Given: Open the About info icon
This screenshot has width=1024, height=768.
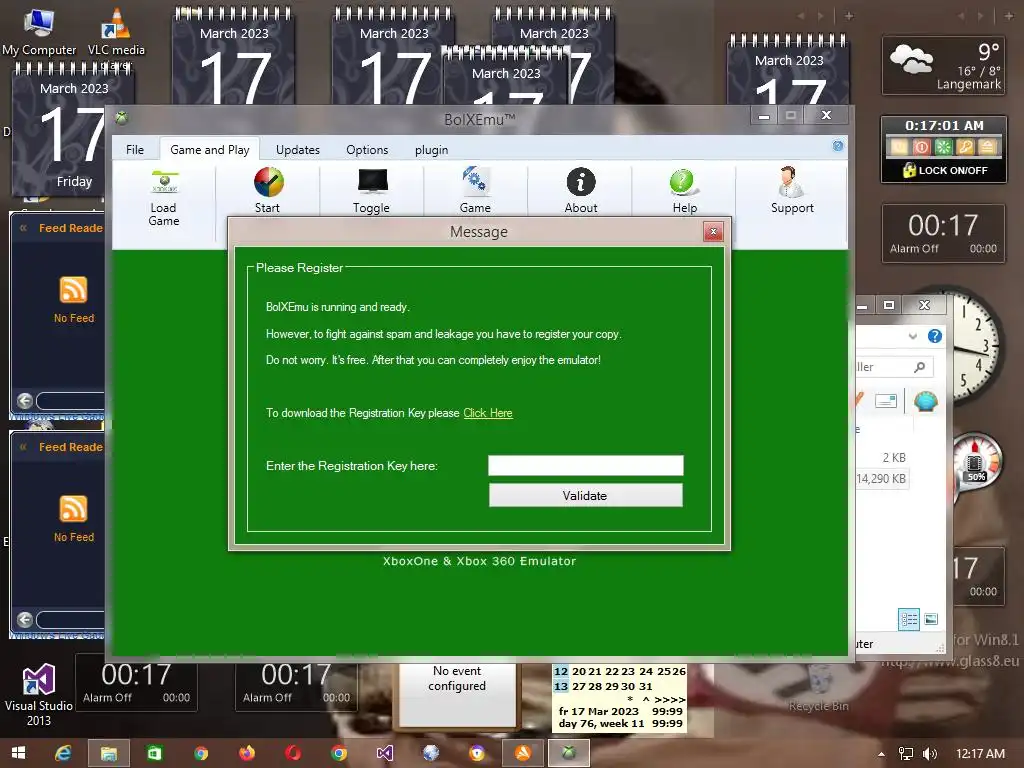Looking at the screenshot, I should 581,182.
